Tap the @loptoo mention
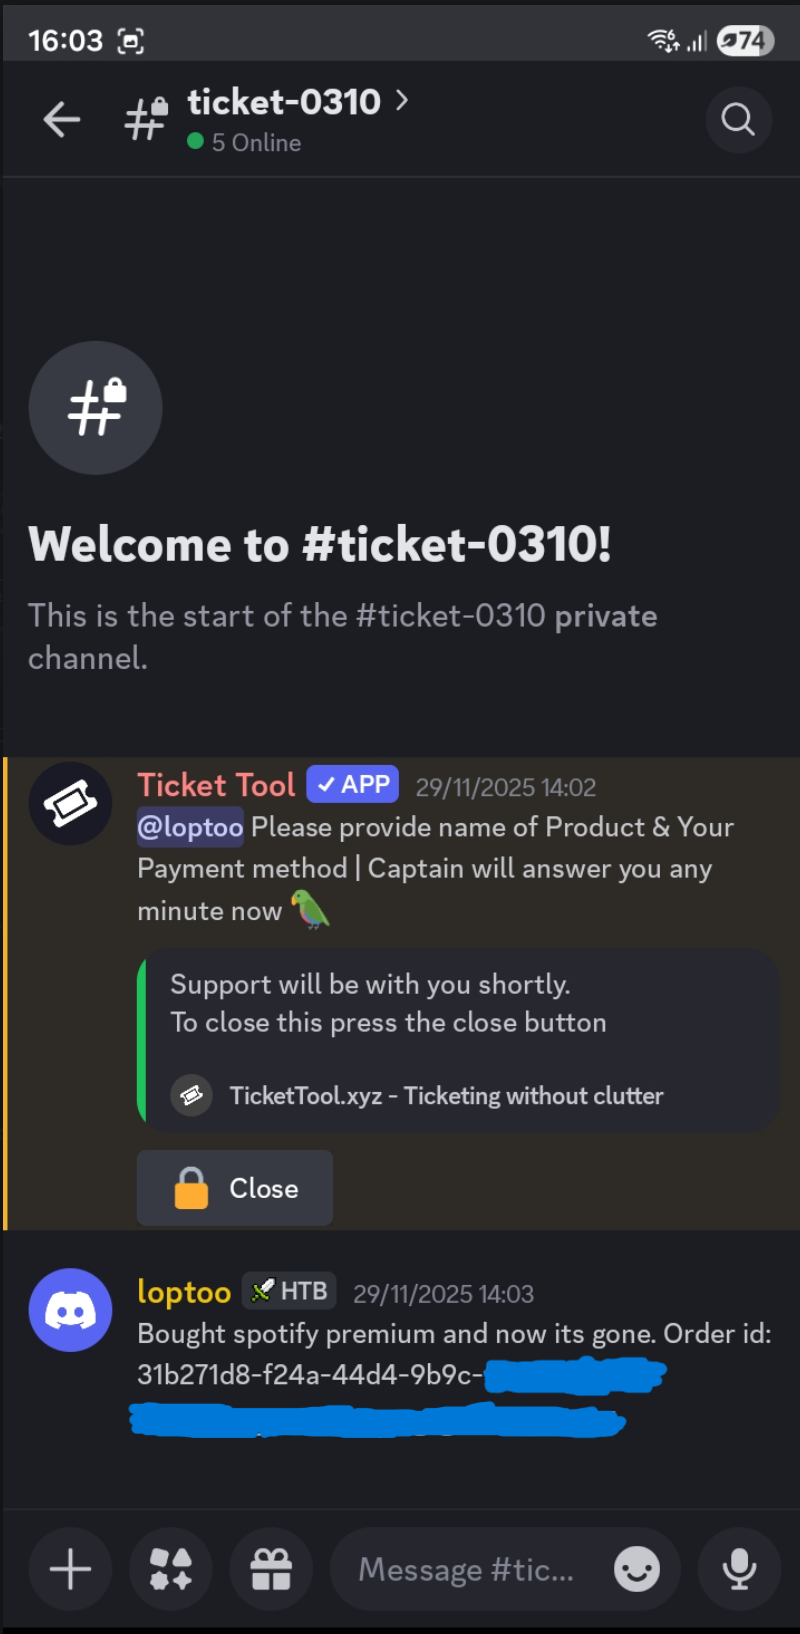 [x=190, y=827]
